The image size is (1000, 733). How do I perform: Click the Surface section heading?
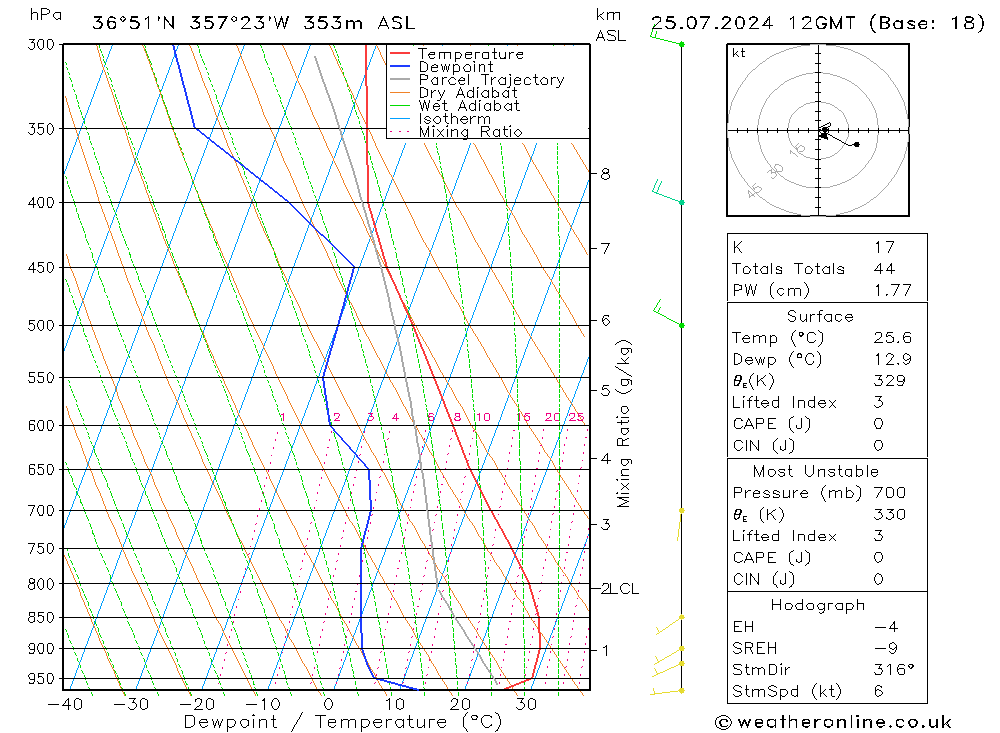(820, 316)
